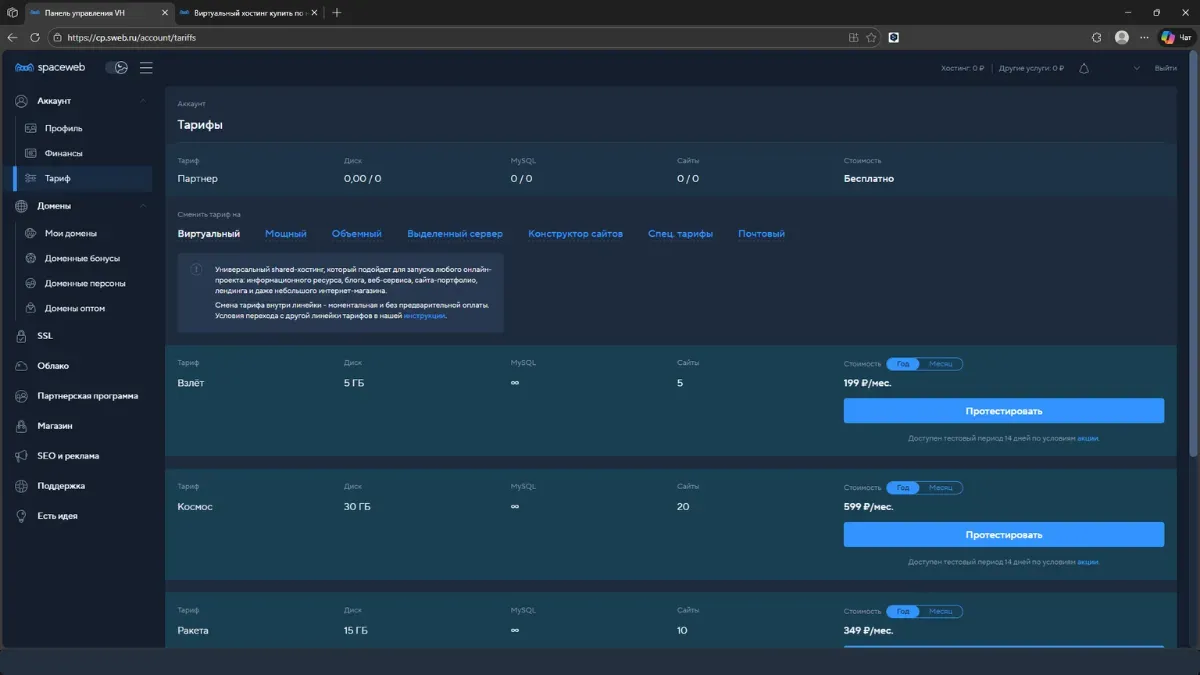Click the Партнерская программа sidebar icon
The height and width of the screenshot is (675, 1200).
(x=21, y=396)
